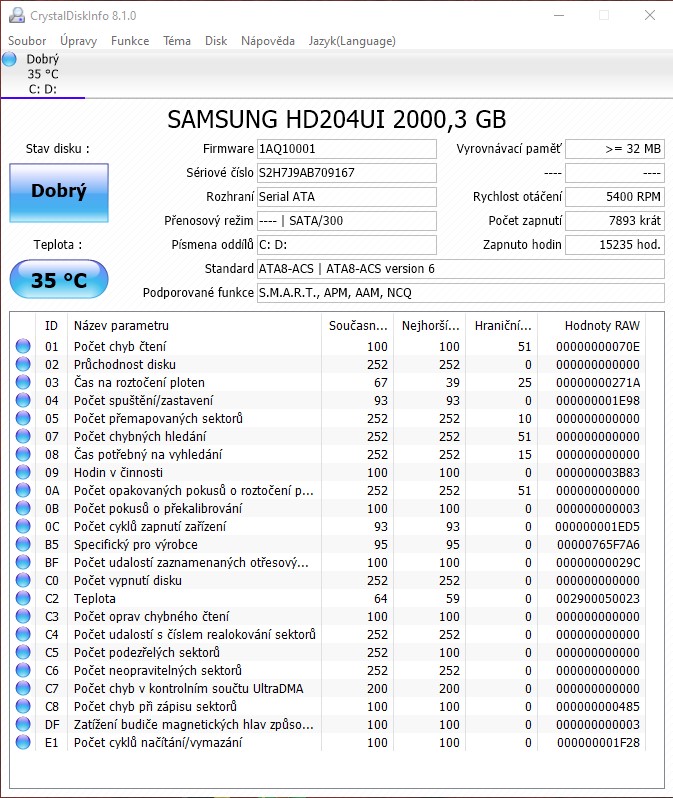Open the Téma menu
This screenshot has width=673, height=798.
point(177,41)
